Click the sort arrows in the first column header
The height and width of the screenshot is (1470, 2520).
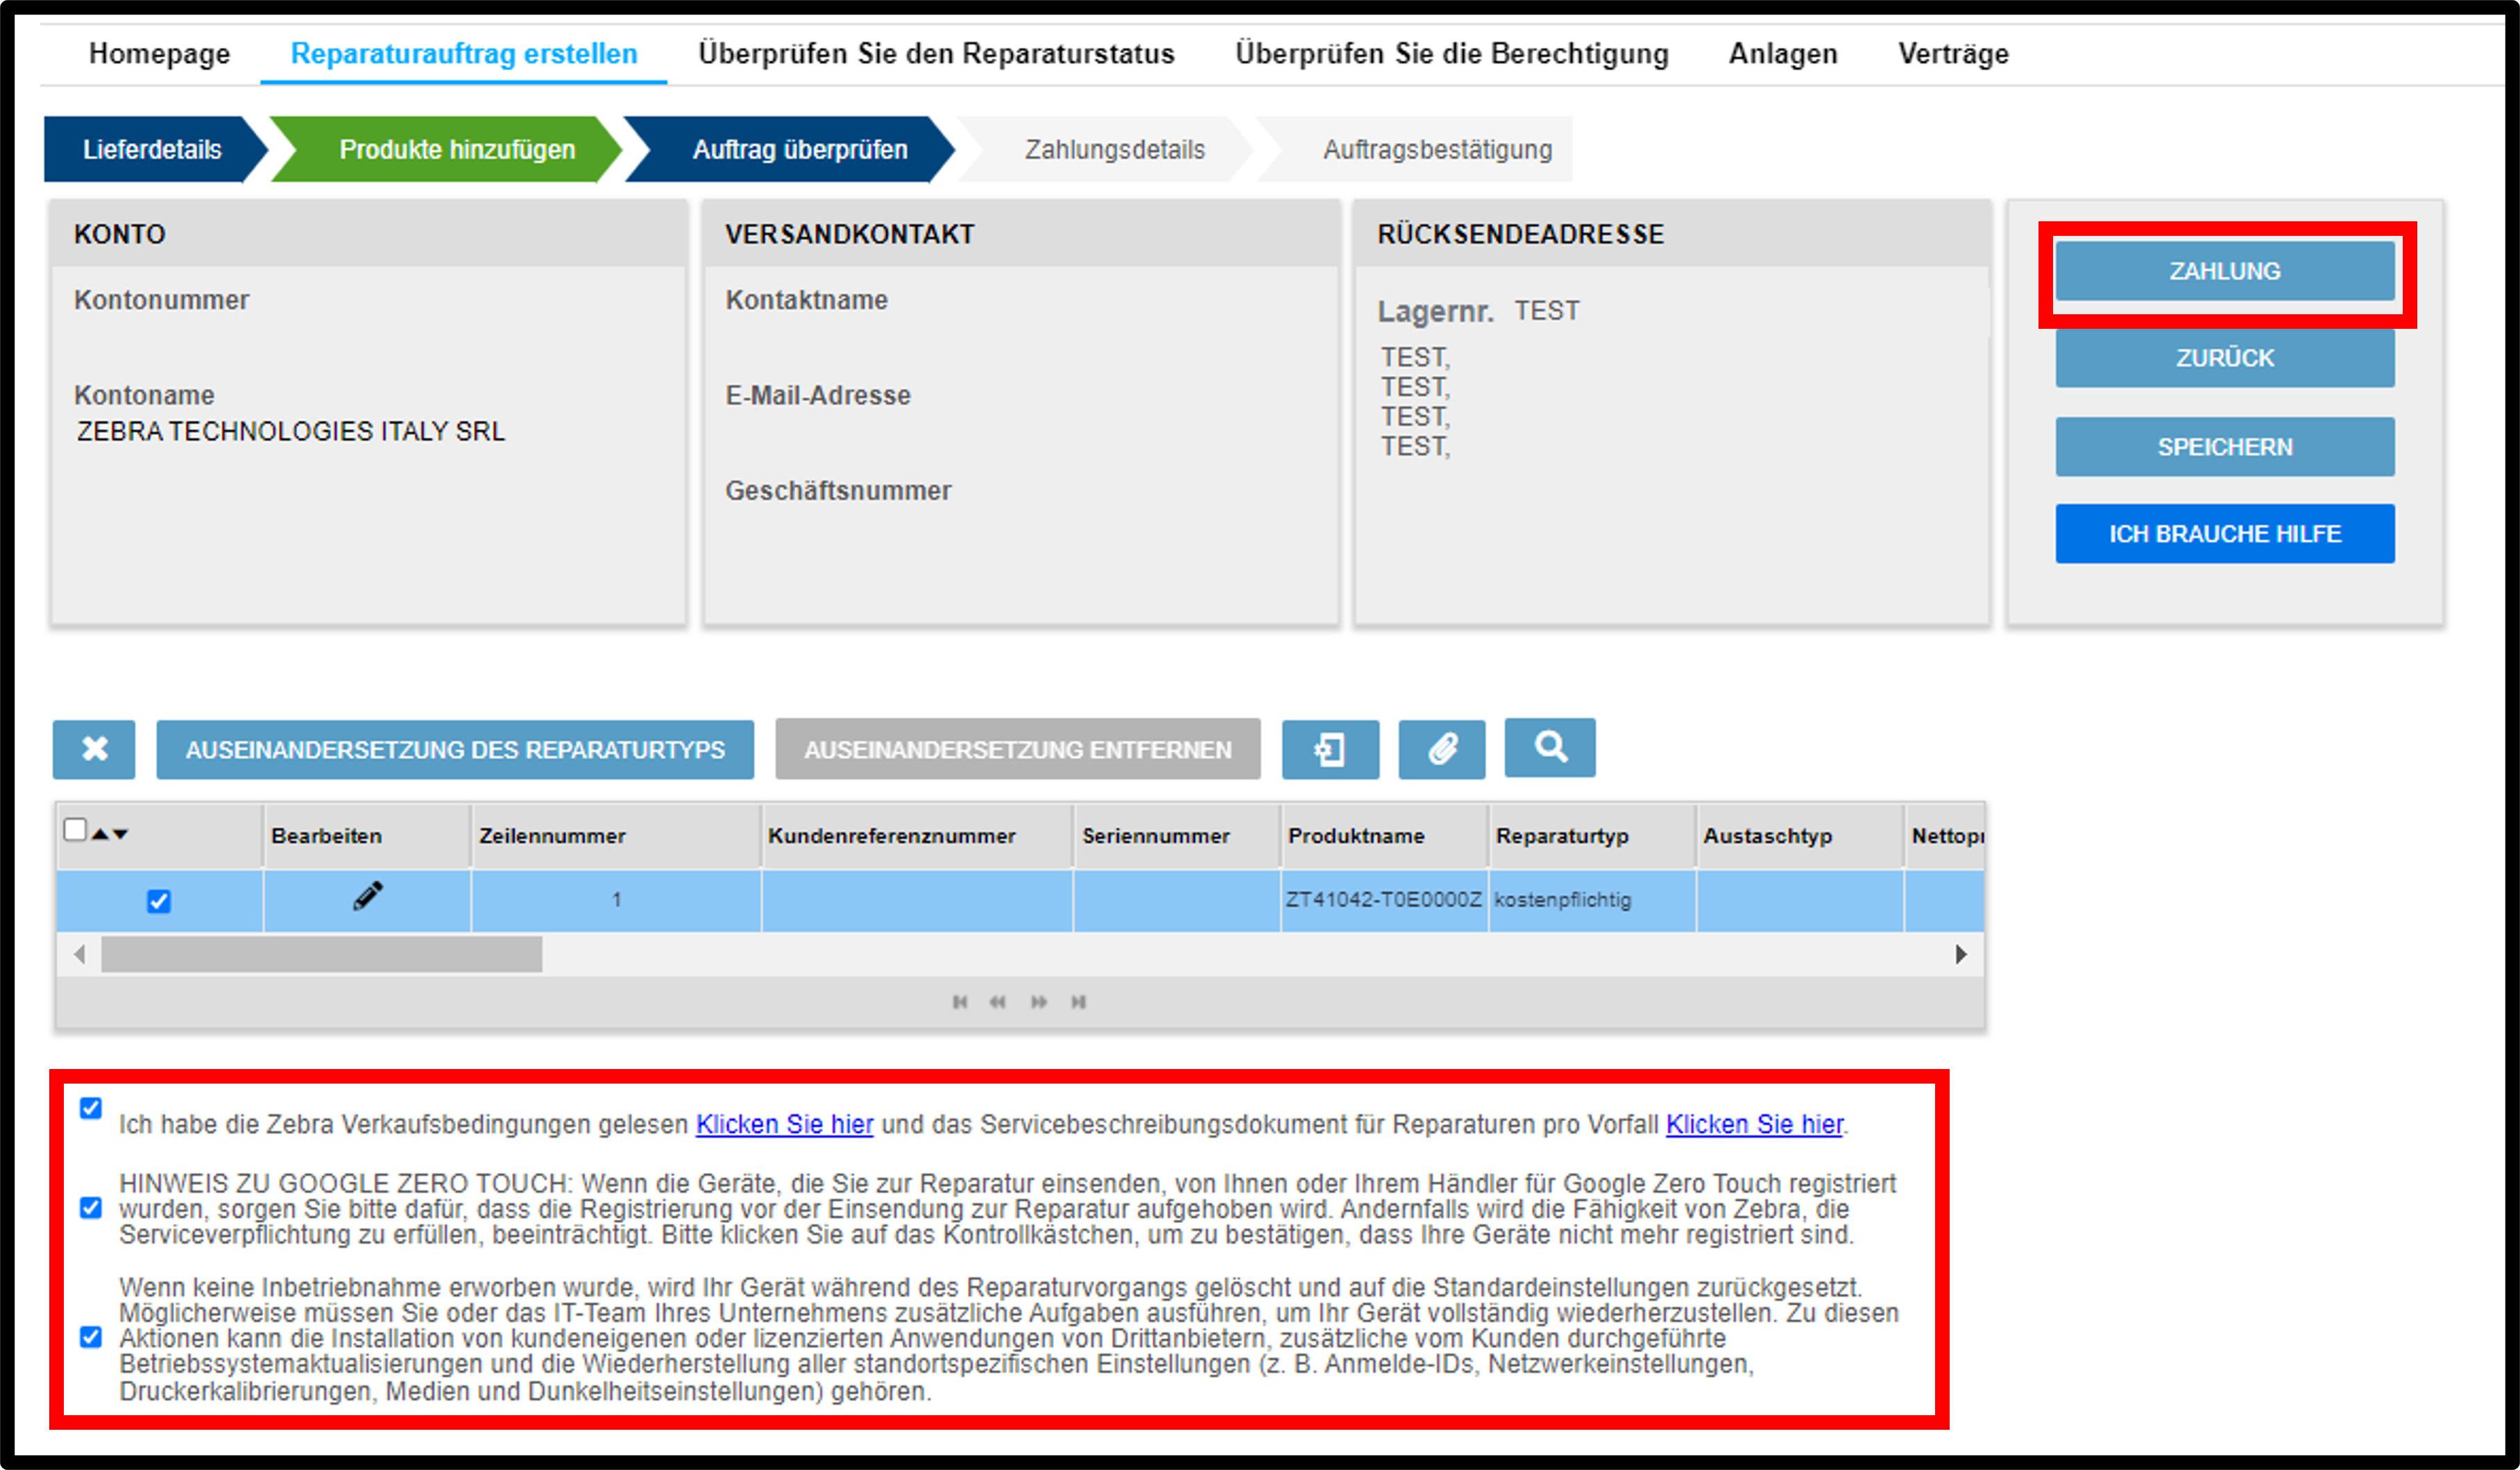110,833
